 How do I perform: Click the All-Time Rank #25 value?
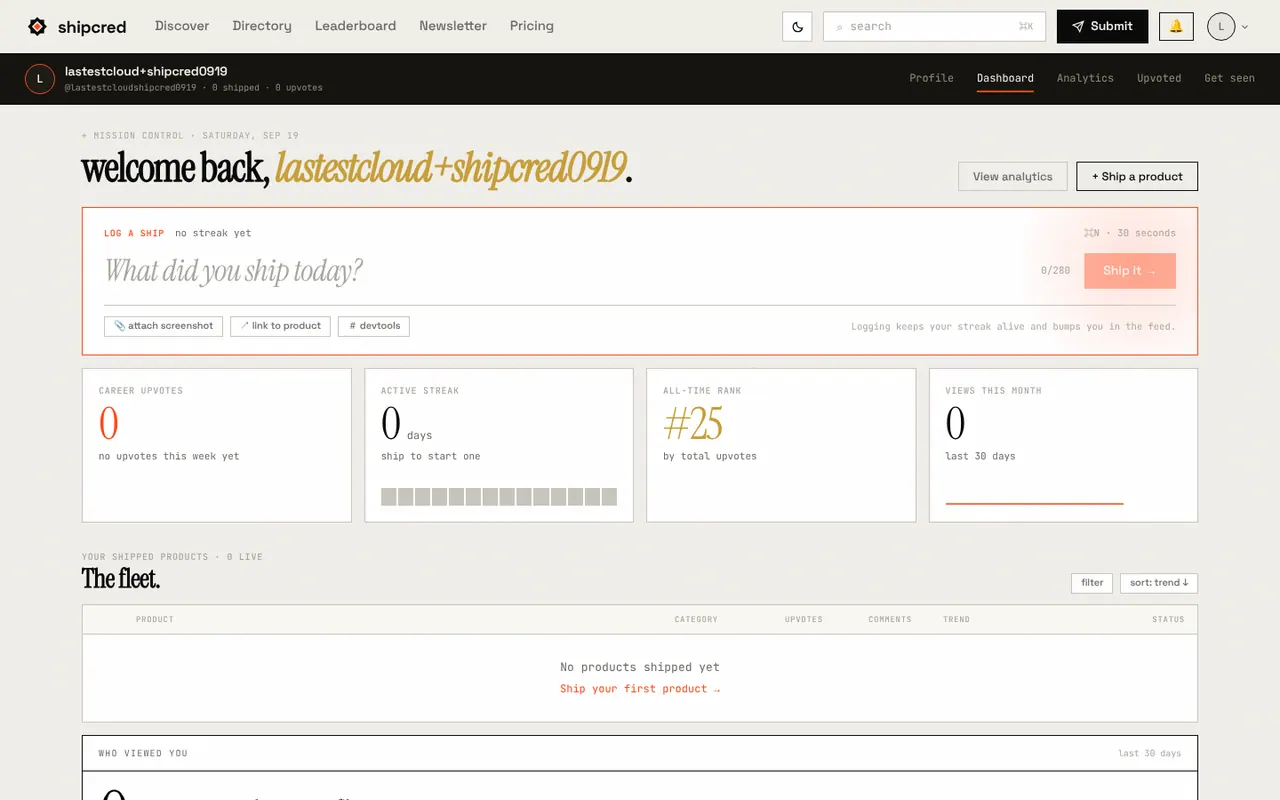pyautogui.click(x=693, y=425)
